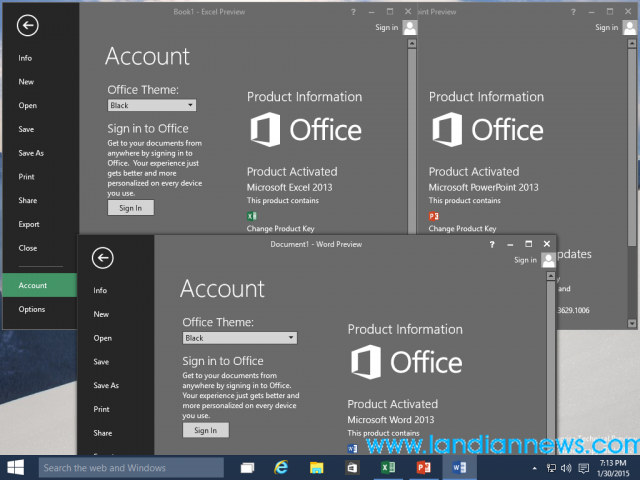
Task: Select Info in the Word backstage menu
Action: click(x=100, y=290)
